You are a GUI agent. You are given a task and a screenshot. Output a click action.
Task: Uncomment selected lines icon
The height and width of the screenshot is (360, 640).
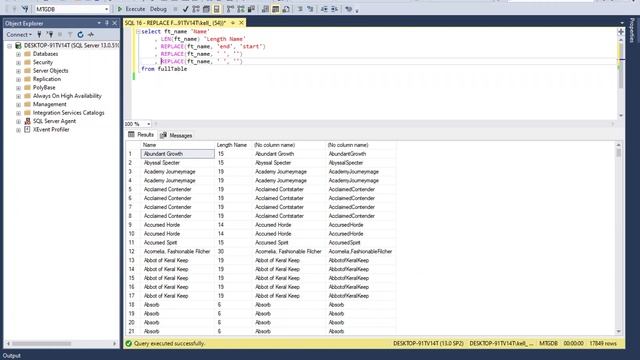[310, 9]
